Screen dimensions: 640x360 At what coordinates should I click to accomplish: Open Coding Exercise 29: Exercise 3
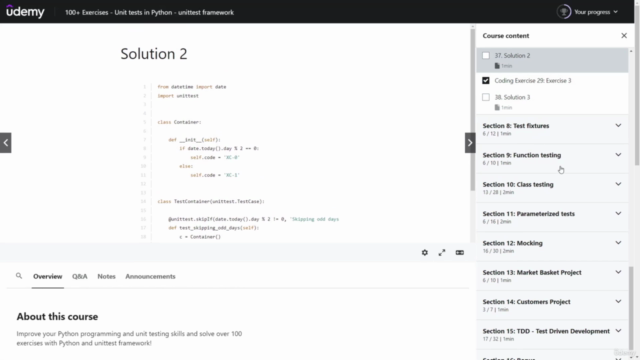[552, 80]
